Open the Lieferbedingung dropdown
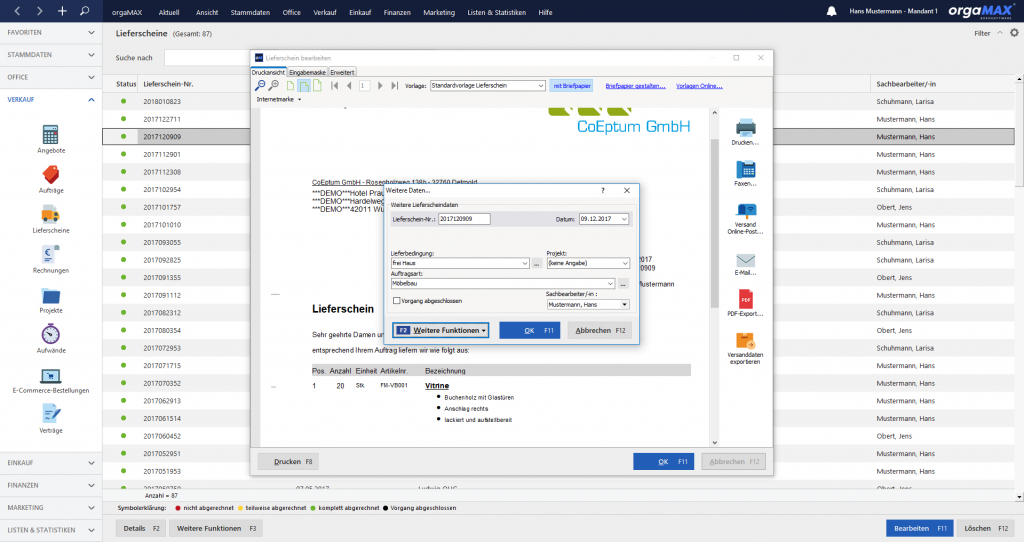 tap(524, 263)
